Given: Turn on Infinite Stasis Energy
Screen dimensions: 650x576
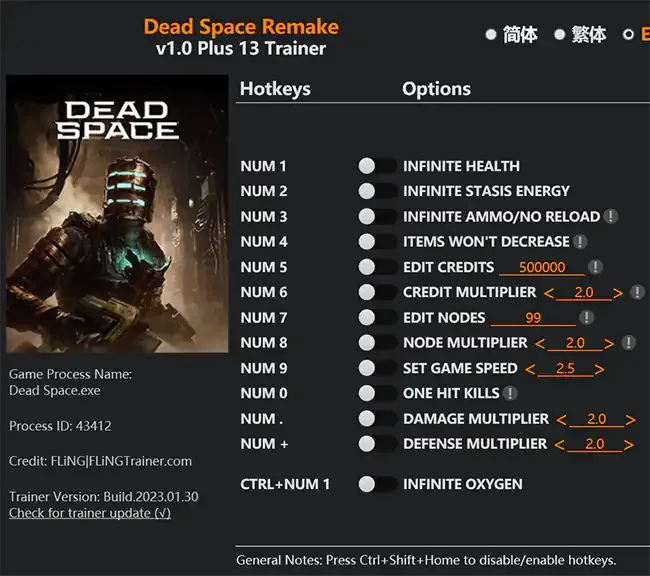Looking at the screenshot, I should point(377,191).
